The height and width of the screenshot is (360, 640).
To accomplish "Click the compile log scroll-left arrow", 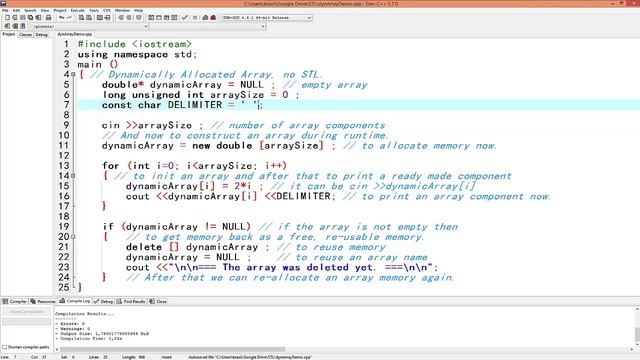I will click(x=57, y=349).
